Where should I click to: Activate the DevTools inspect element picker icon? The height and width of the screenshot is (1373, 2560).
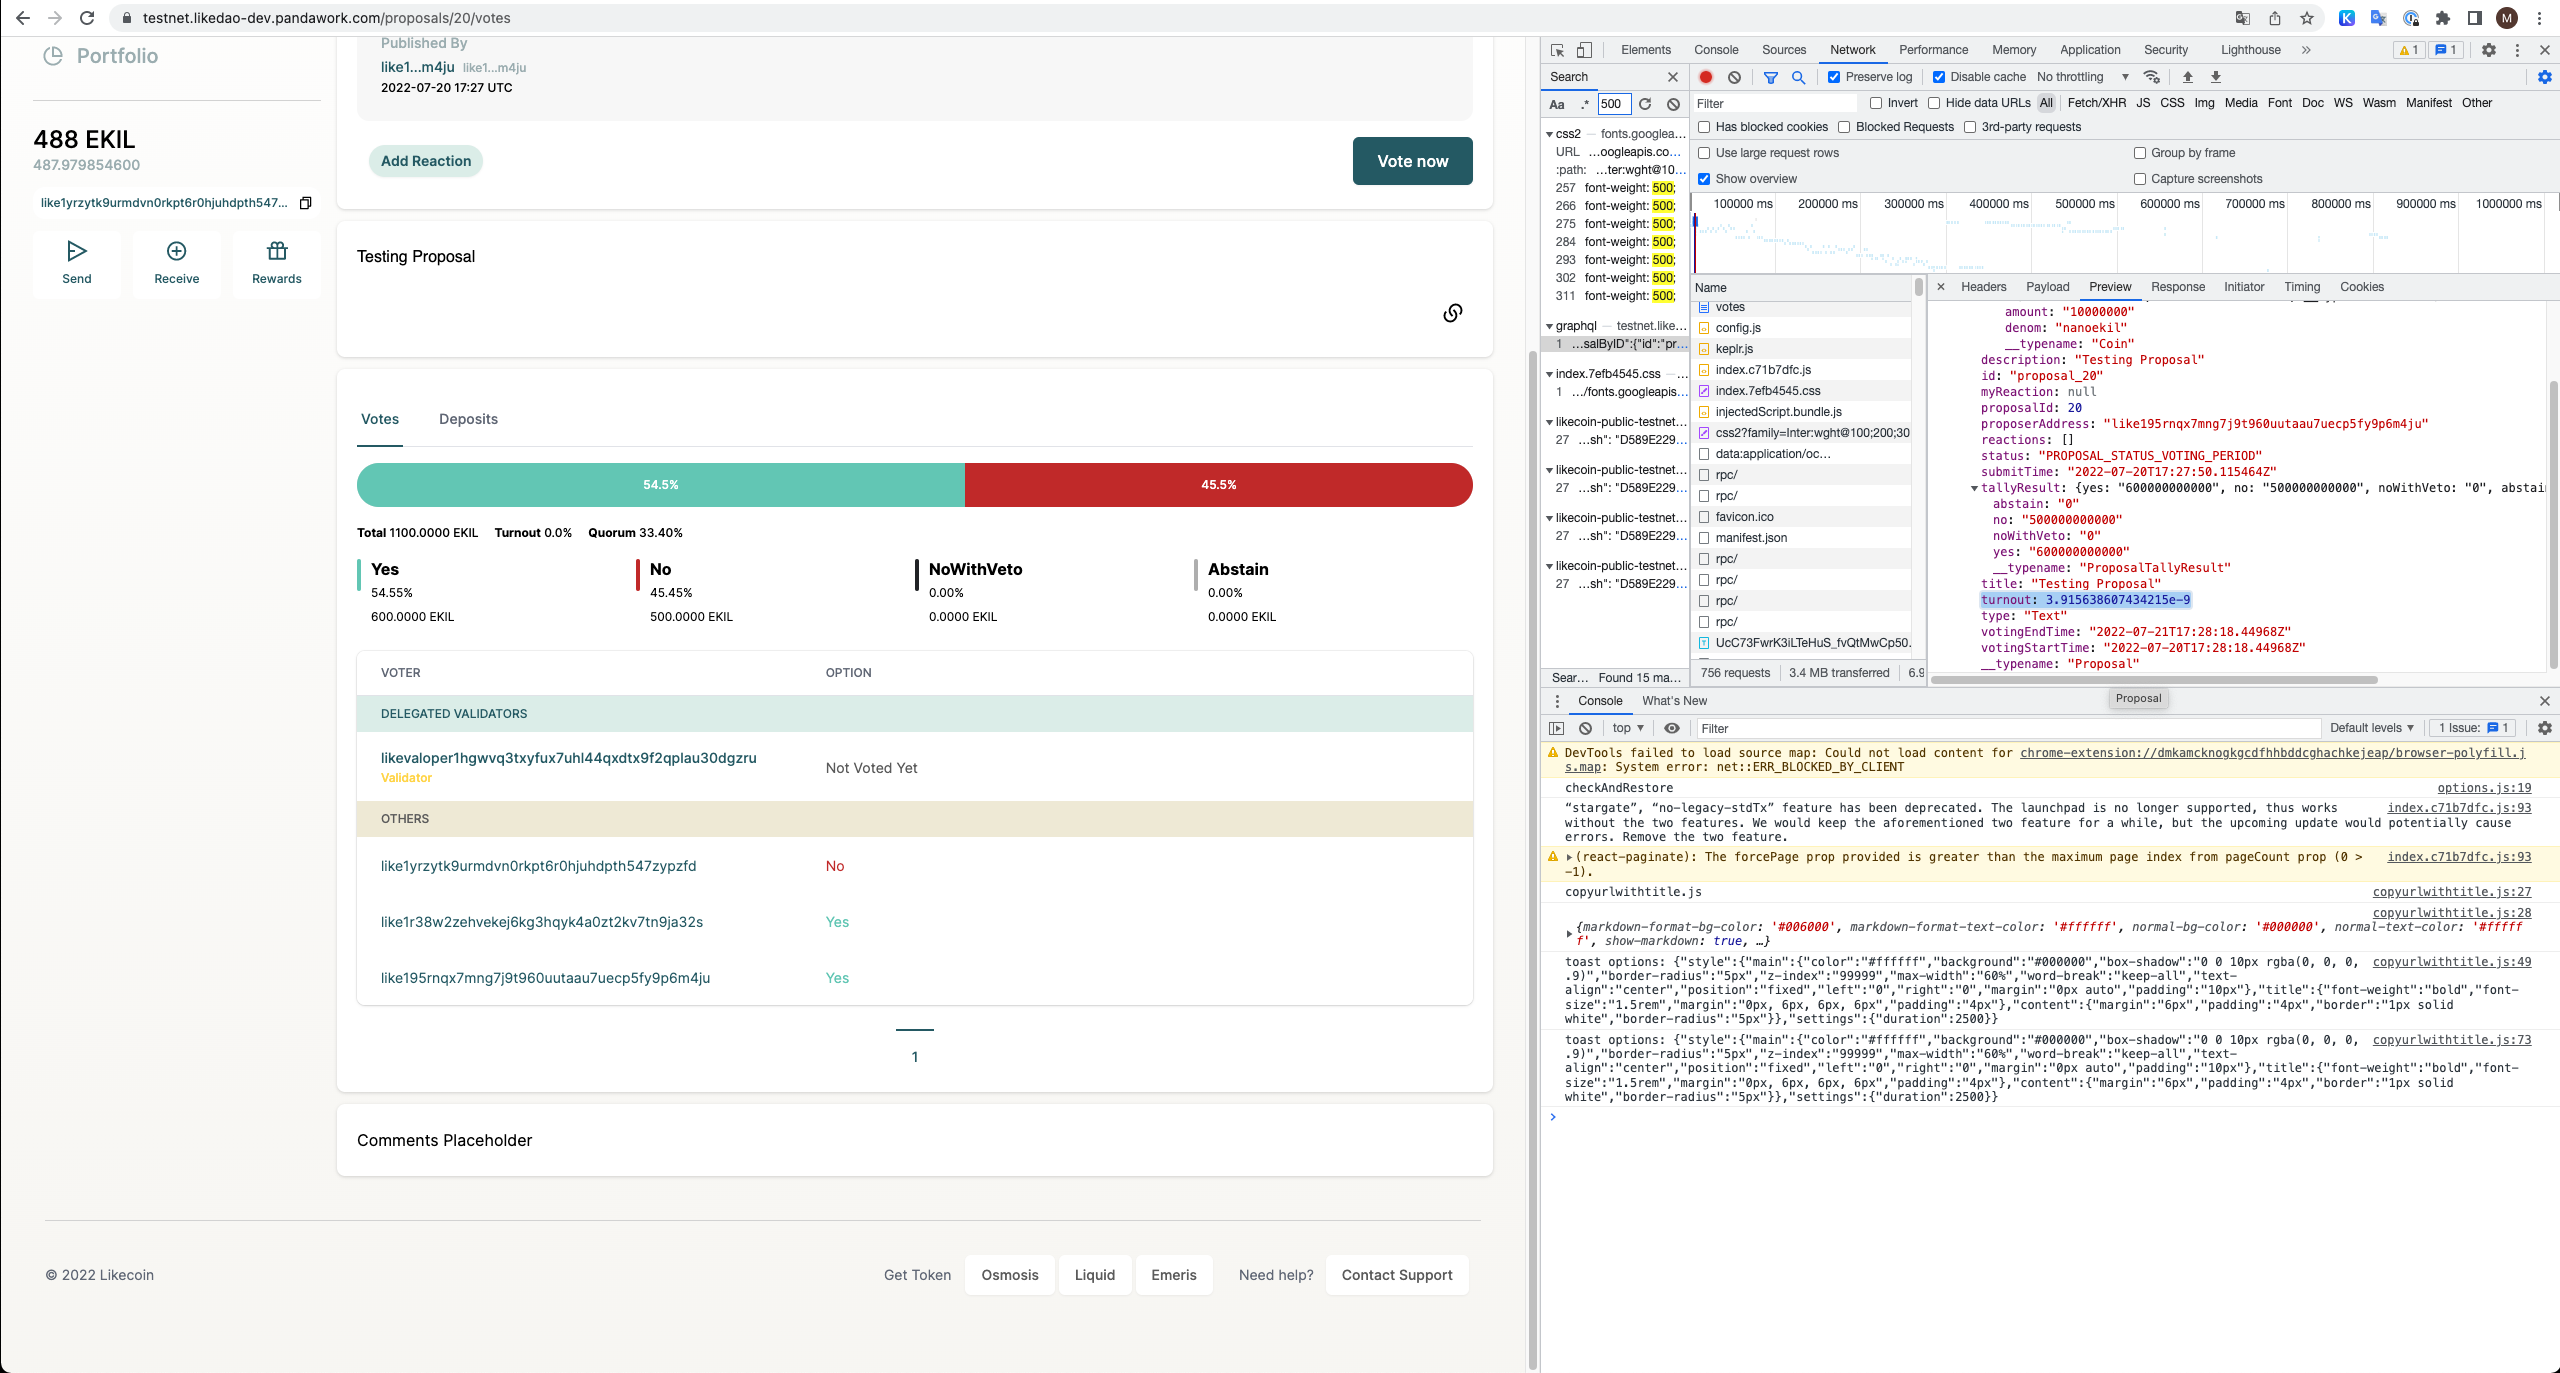pyautogui.click(x=1558, y=50)
